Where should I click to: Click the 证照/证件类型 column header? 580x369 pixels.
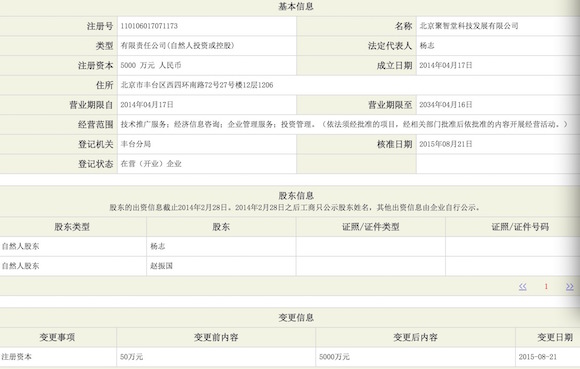(371, 227)
